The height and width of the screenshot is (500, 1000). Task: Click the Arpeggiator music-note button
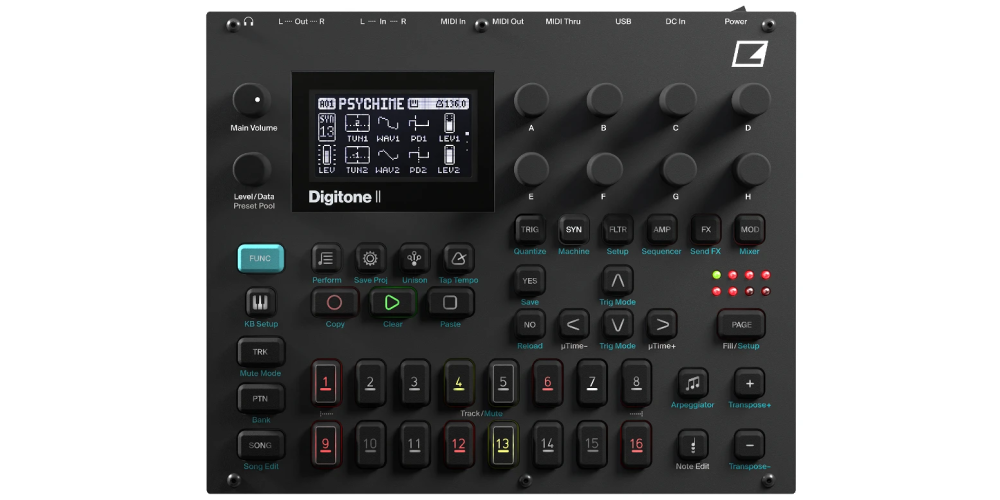[693, 383]
